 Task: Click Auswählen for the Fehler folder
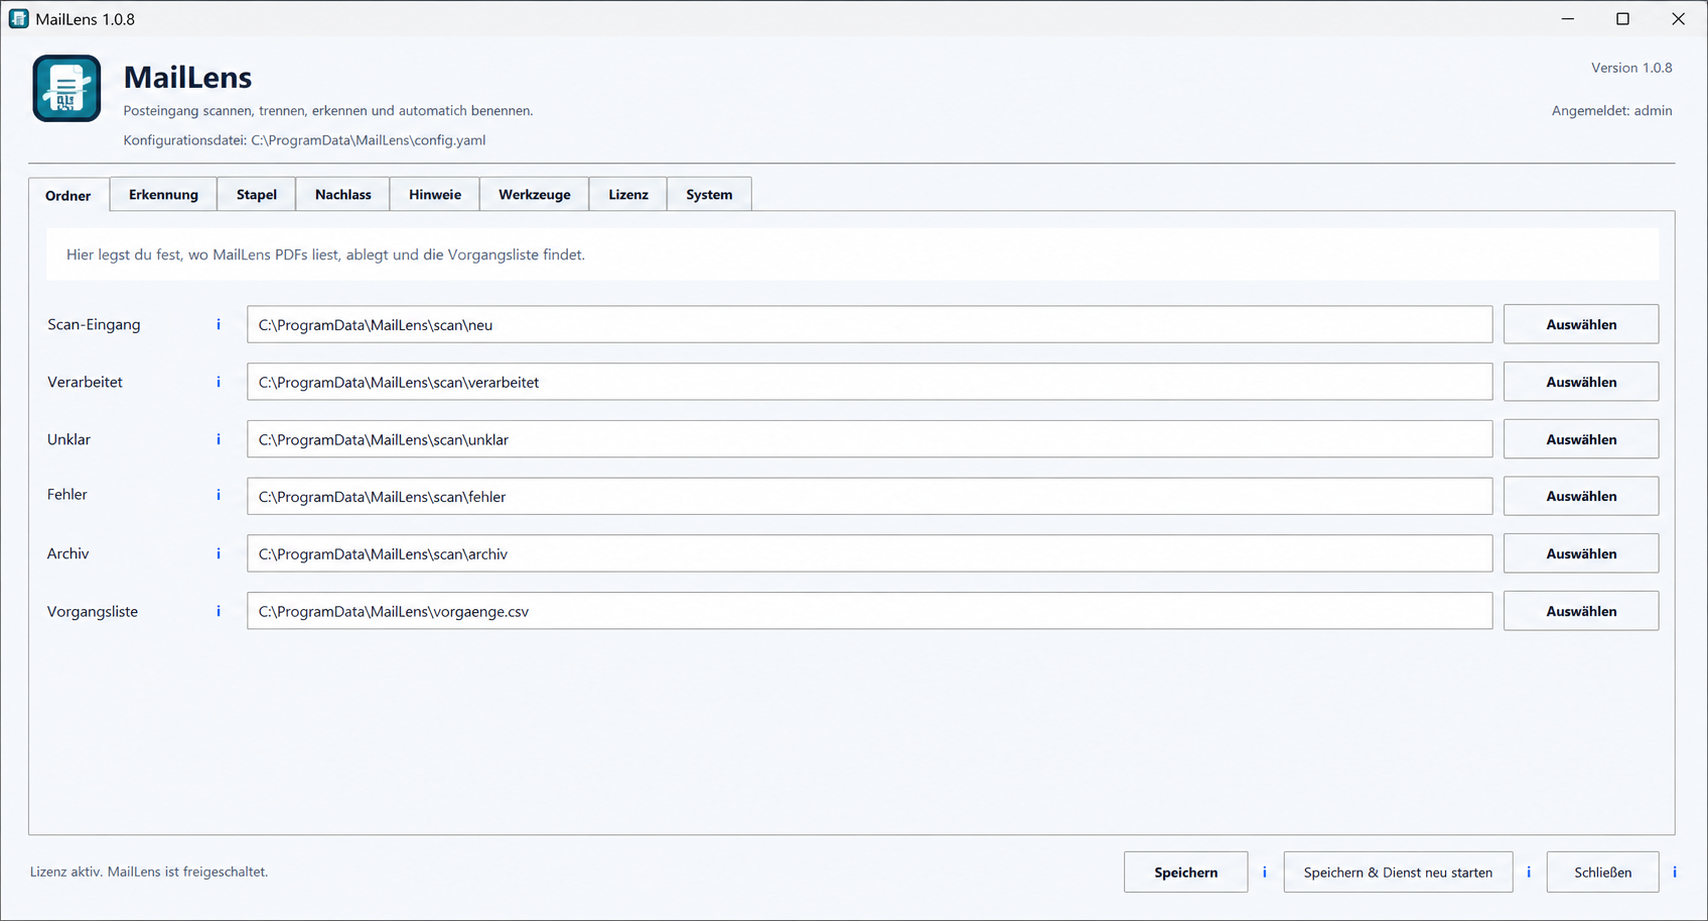[1581, 496]
